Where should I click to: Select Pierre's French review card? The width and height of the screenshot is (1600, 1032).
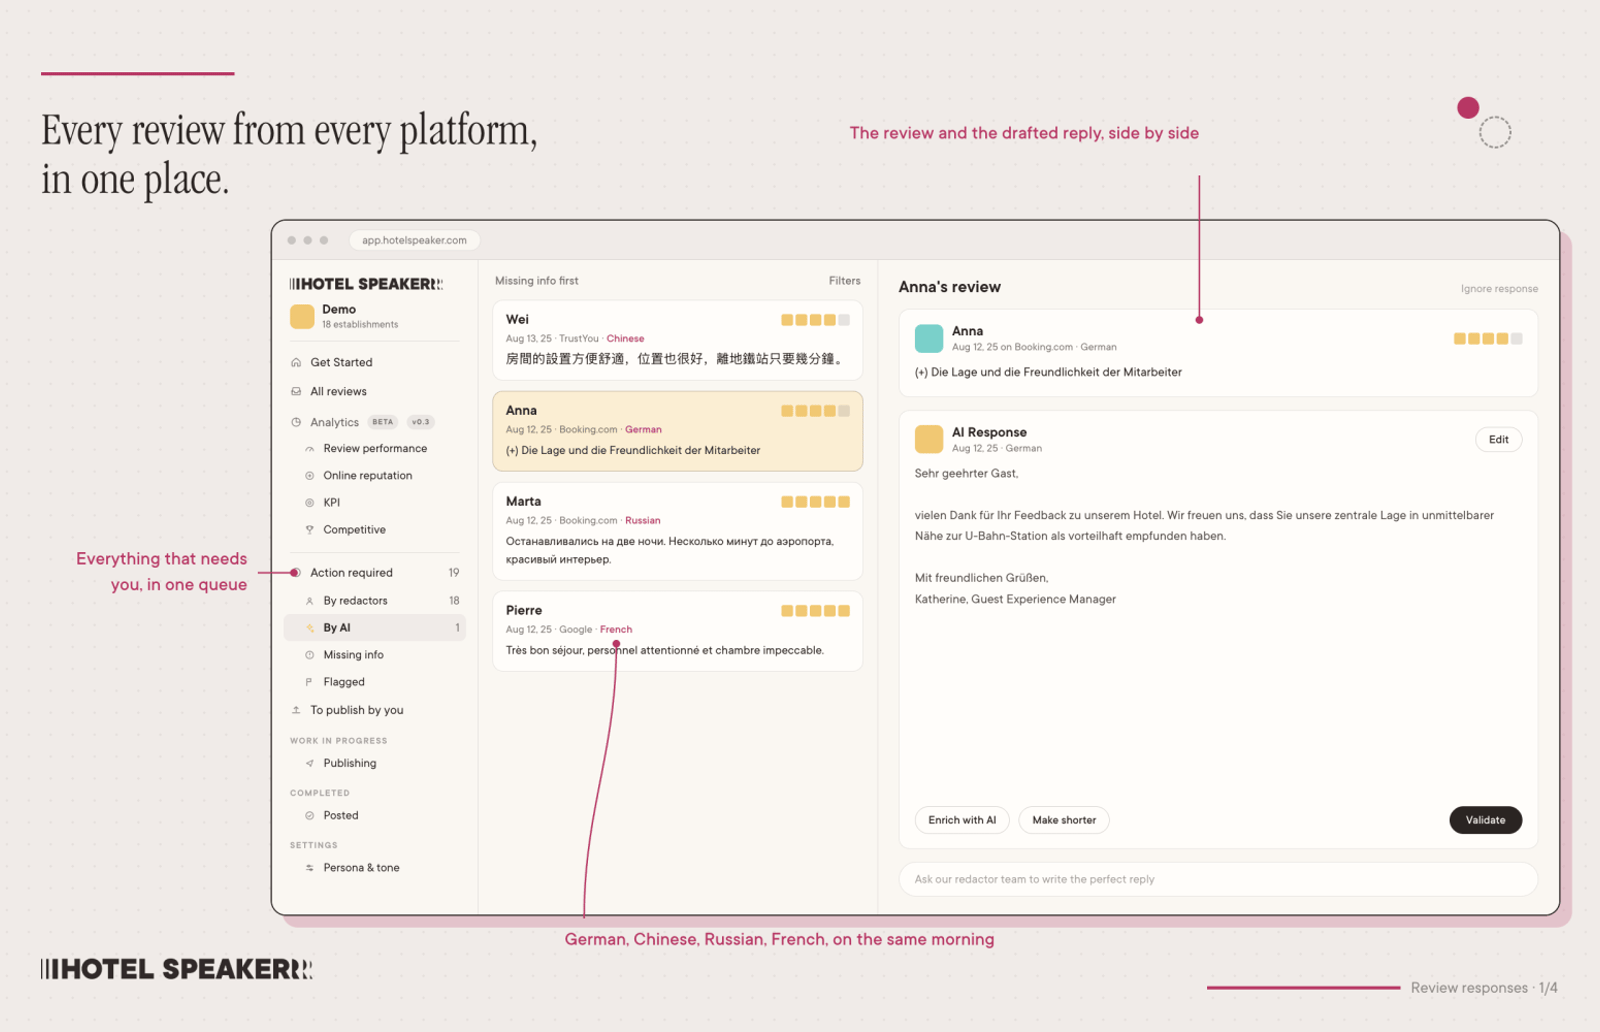tap(677, 631)
